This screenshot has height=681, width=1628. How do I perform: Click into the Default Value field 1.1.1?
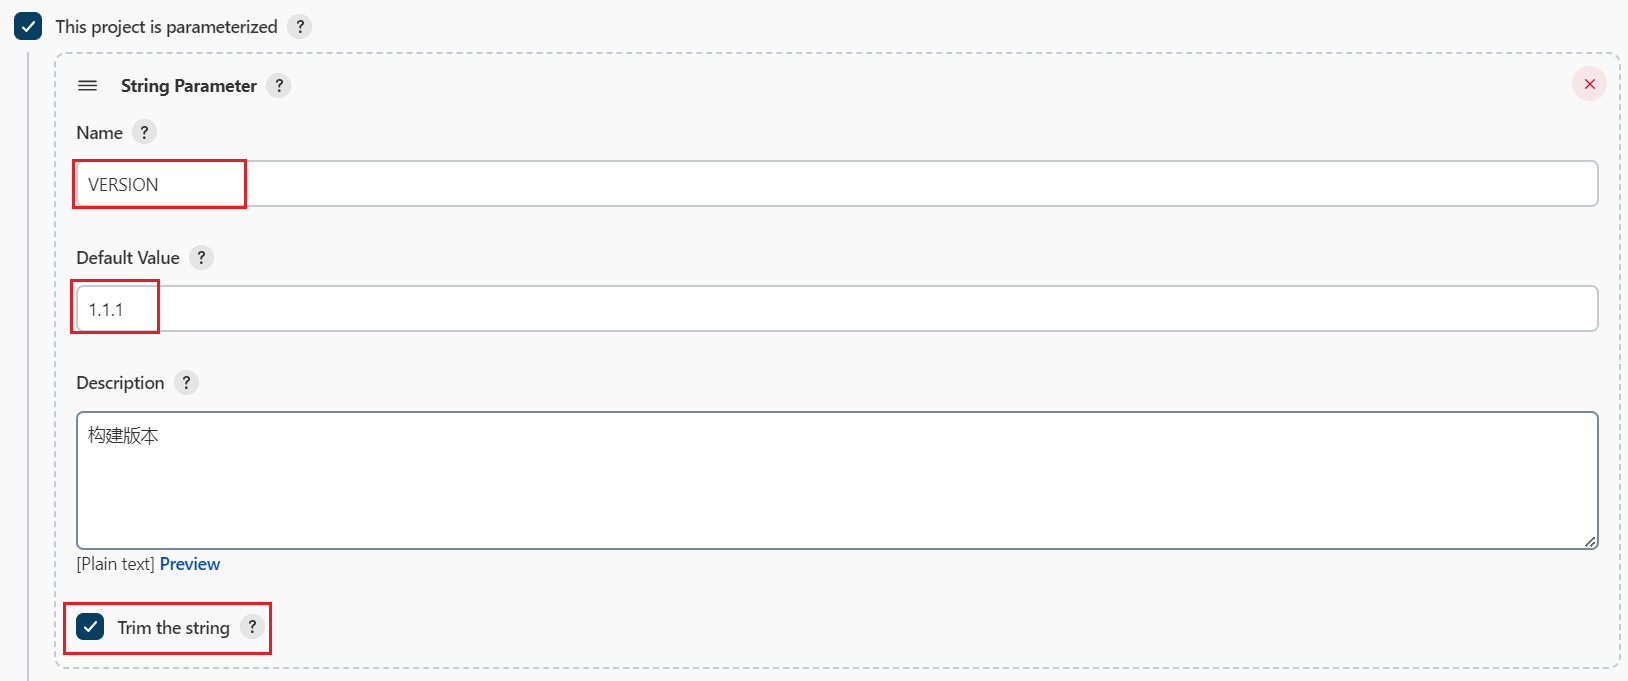(837, 309)
